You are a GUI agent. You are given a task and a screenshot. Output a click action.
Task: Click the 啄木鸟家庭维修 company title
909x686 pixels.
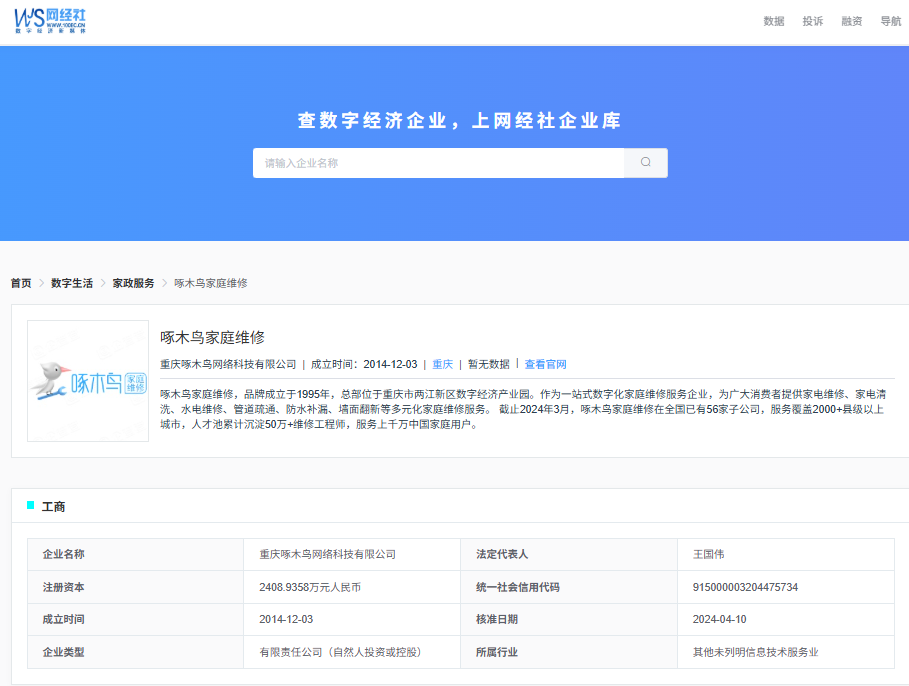pos(213,337)
